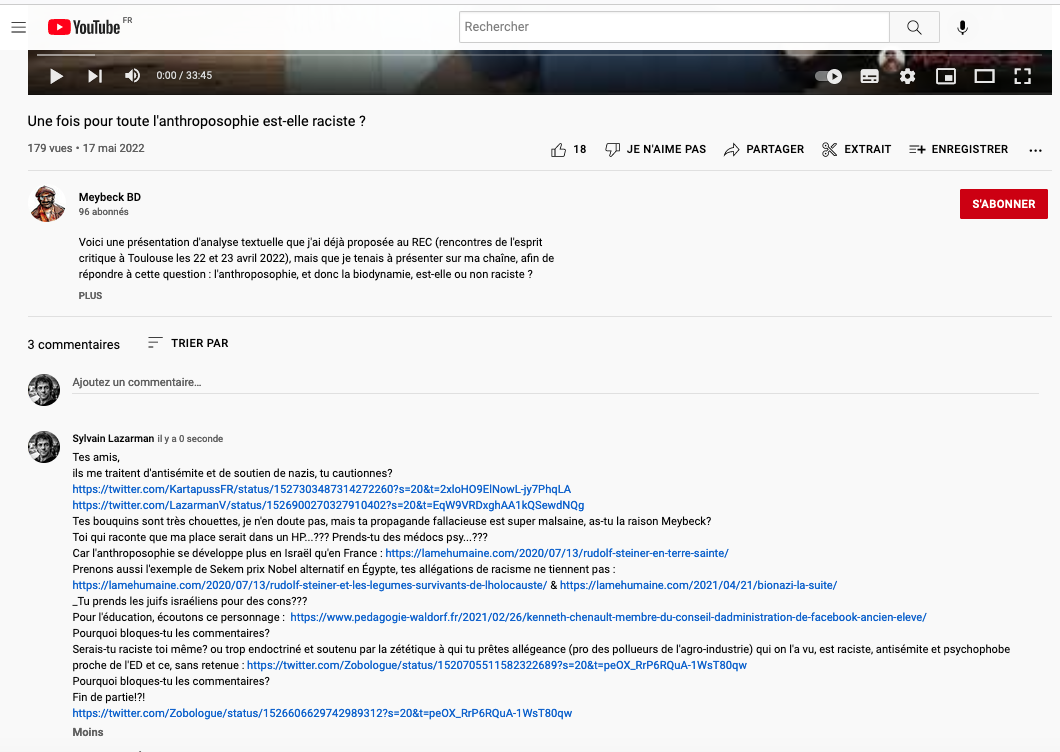Start voice search with microphone
The height and width of the screenshot is (752, 1060).
pyautogui.click(x=962, y=28)
